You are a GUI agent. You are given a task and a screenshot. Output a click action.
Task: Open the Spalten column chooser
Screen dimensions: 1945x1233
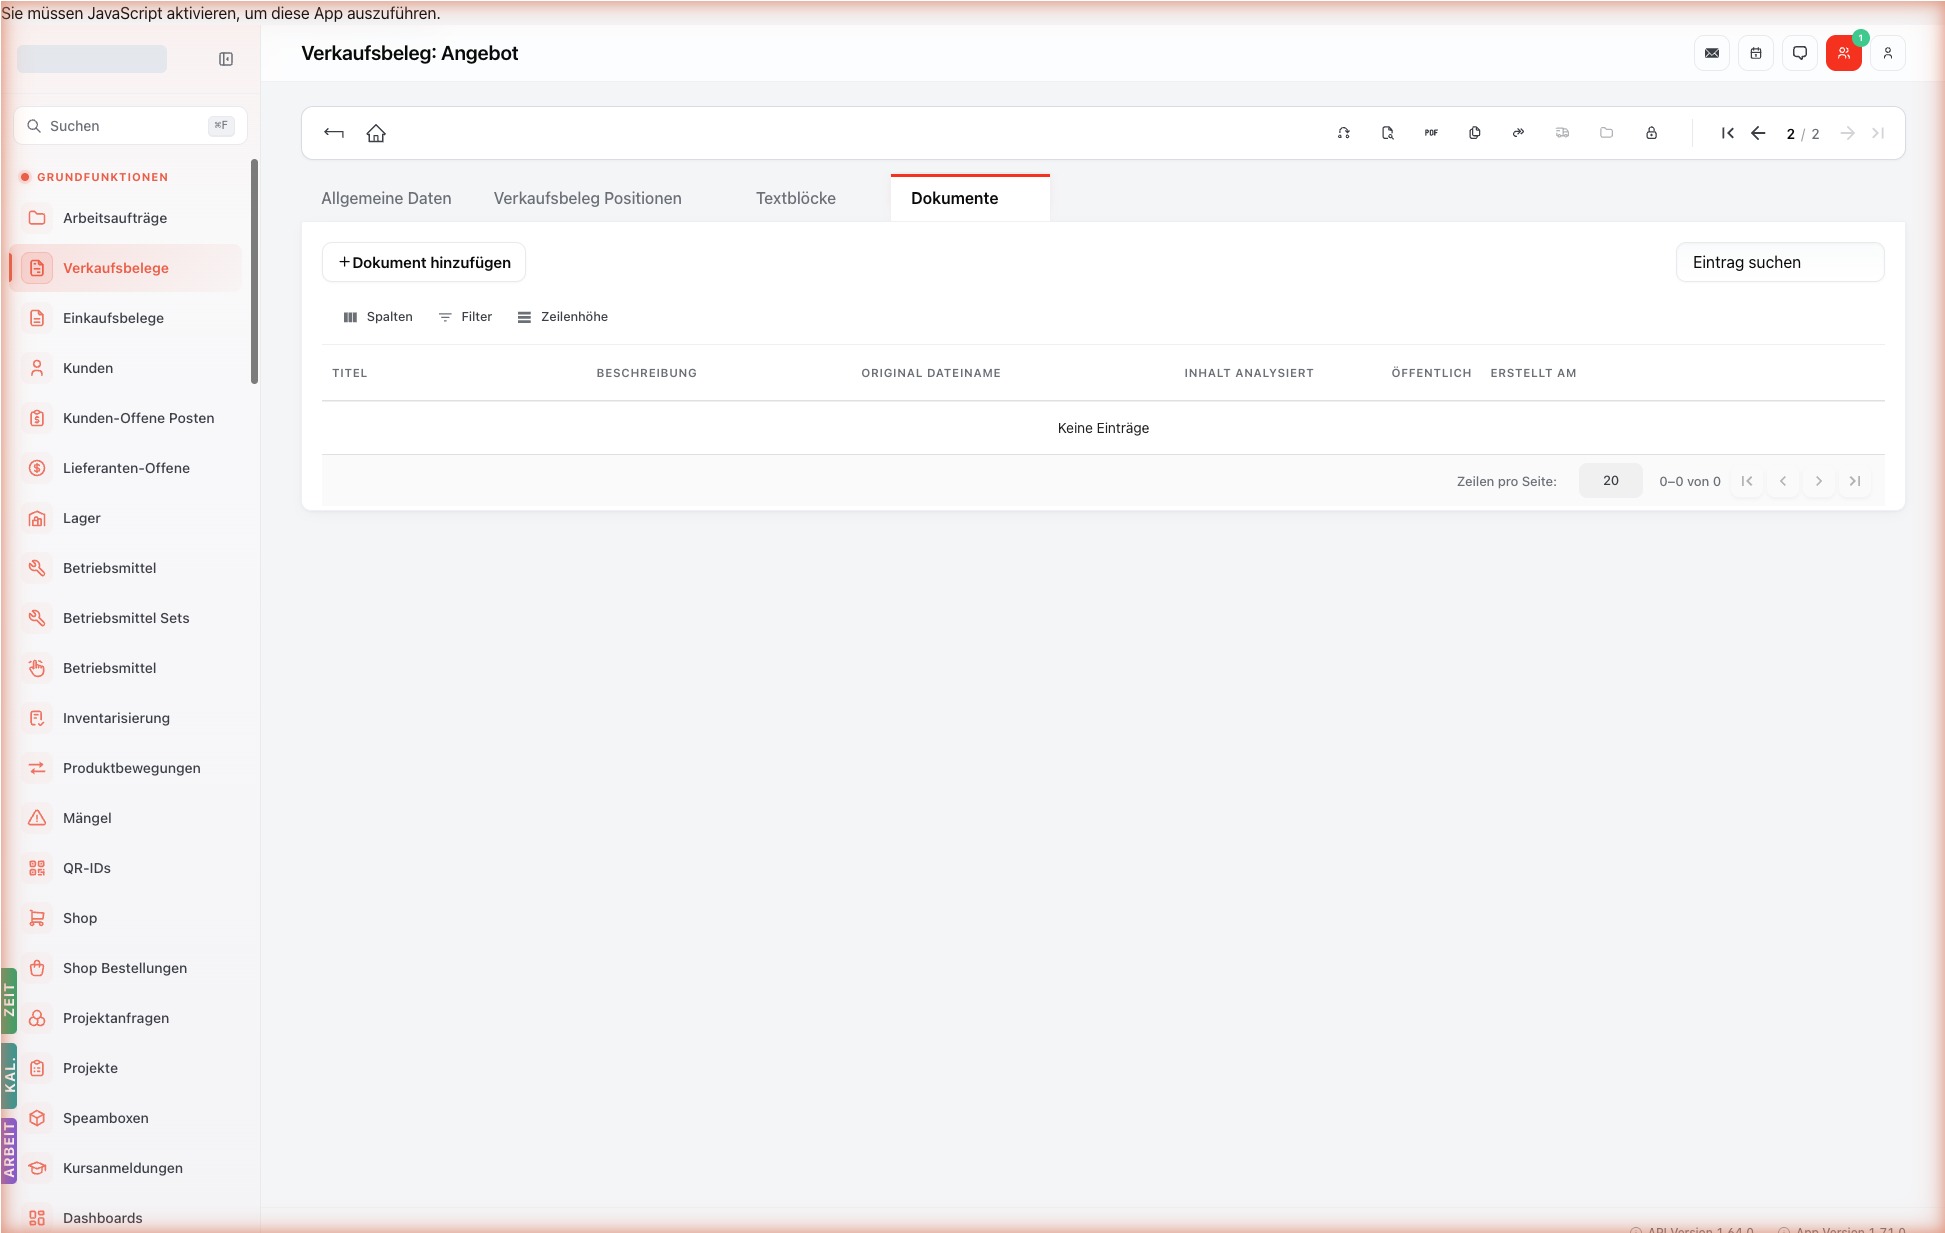click(x=378, y=317)
